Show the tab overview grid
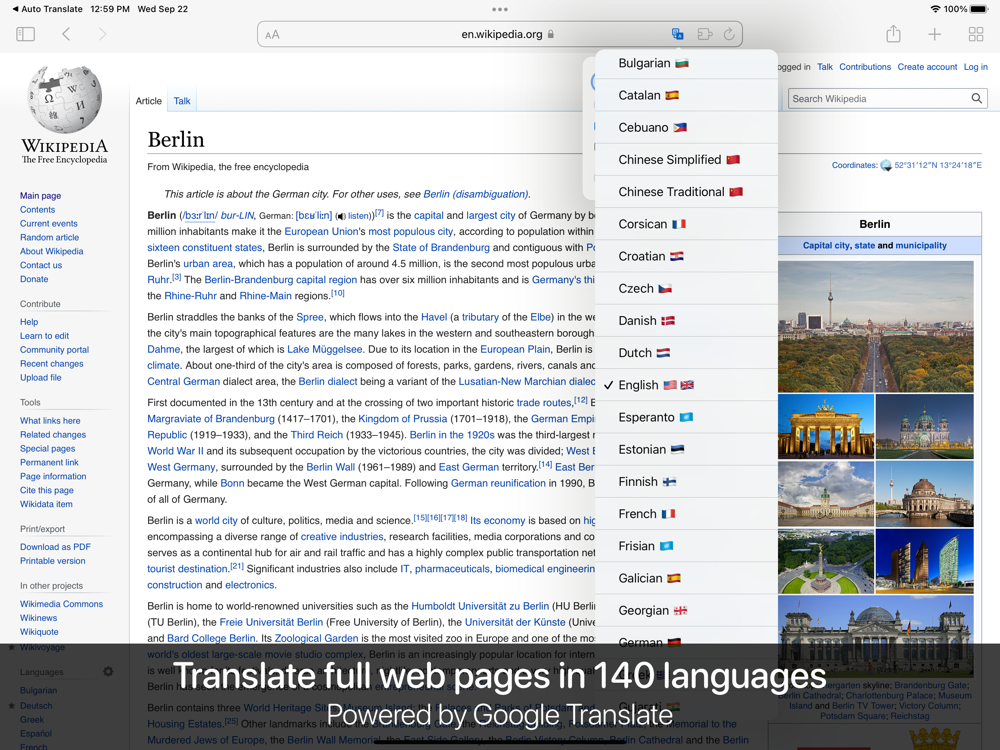 (x=976, y=34)
